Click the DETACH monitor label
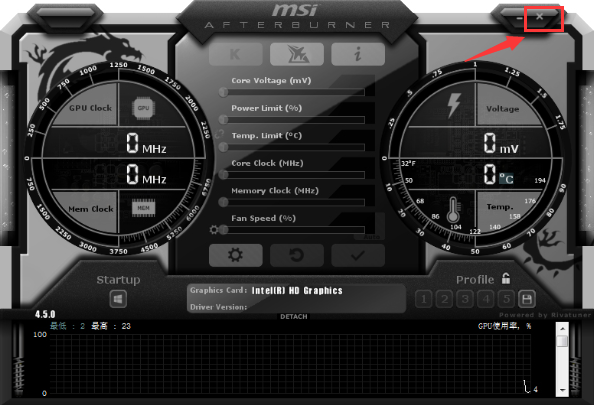This screenshot has width=594, height=405. point(294,316)
